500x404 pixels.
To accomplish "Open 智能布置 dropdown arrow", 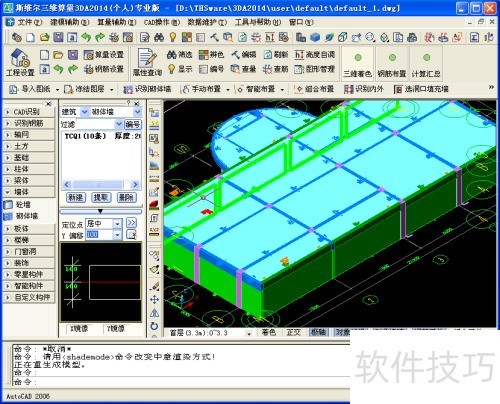I will point(282,90).
